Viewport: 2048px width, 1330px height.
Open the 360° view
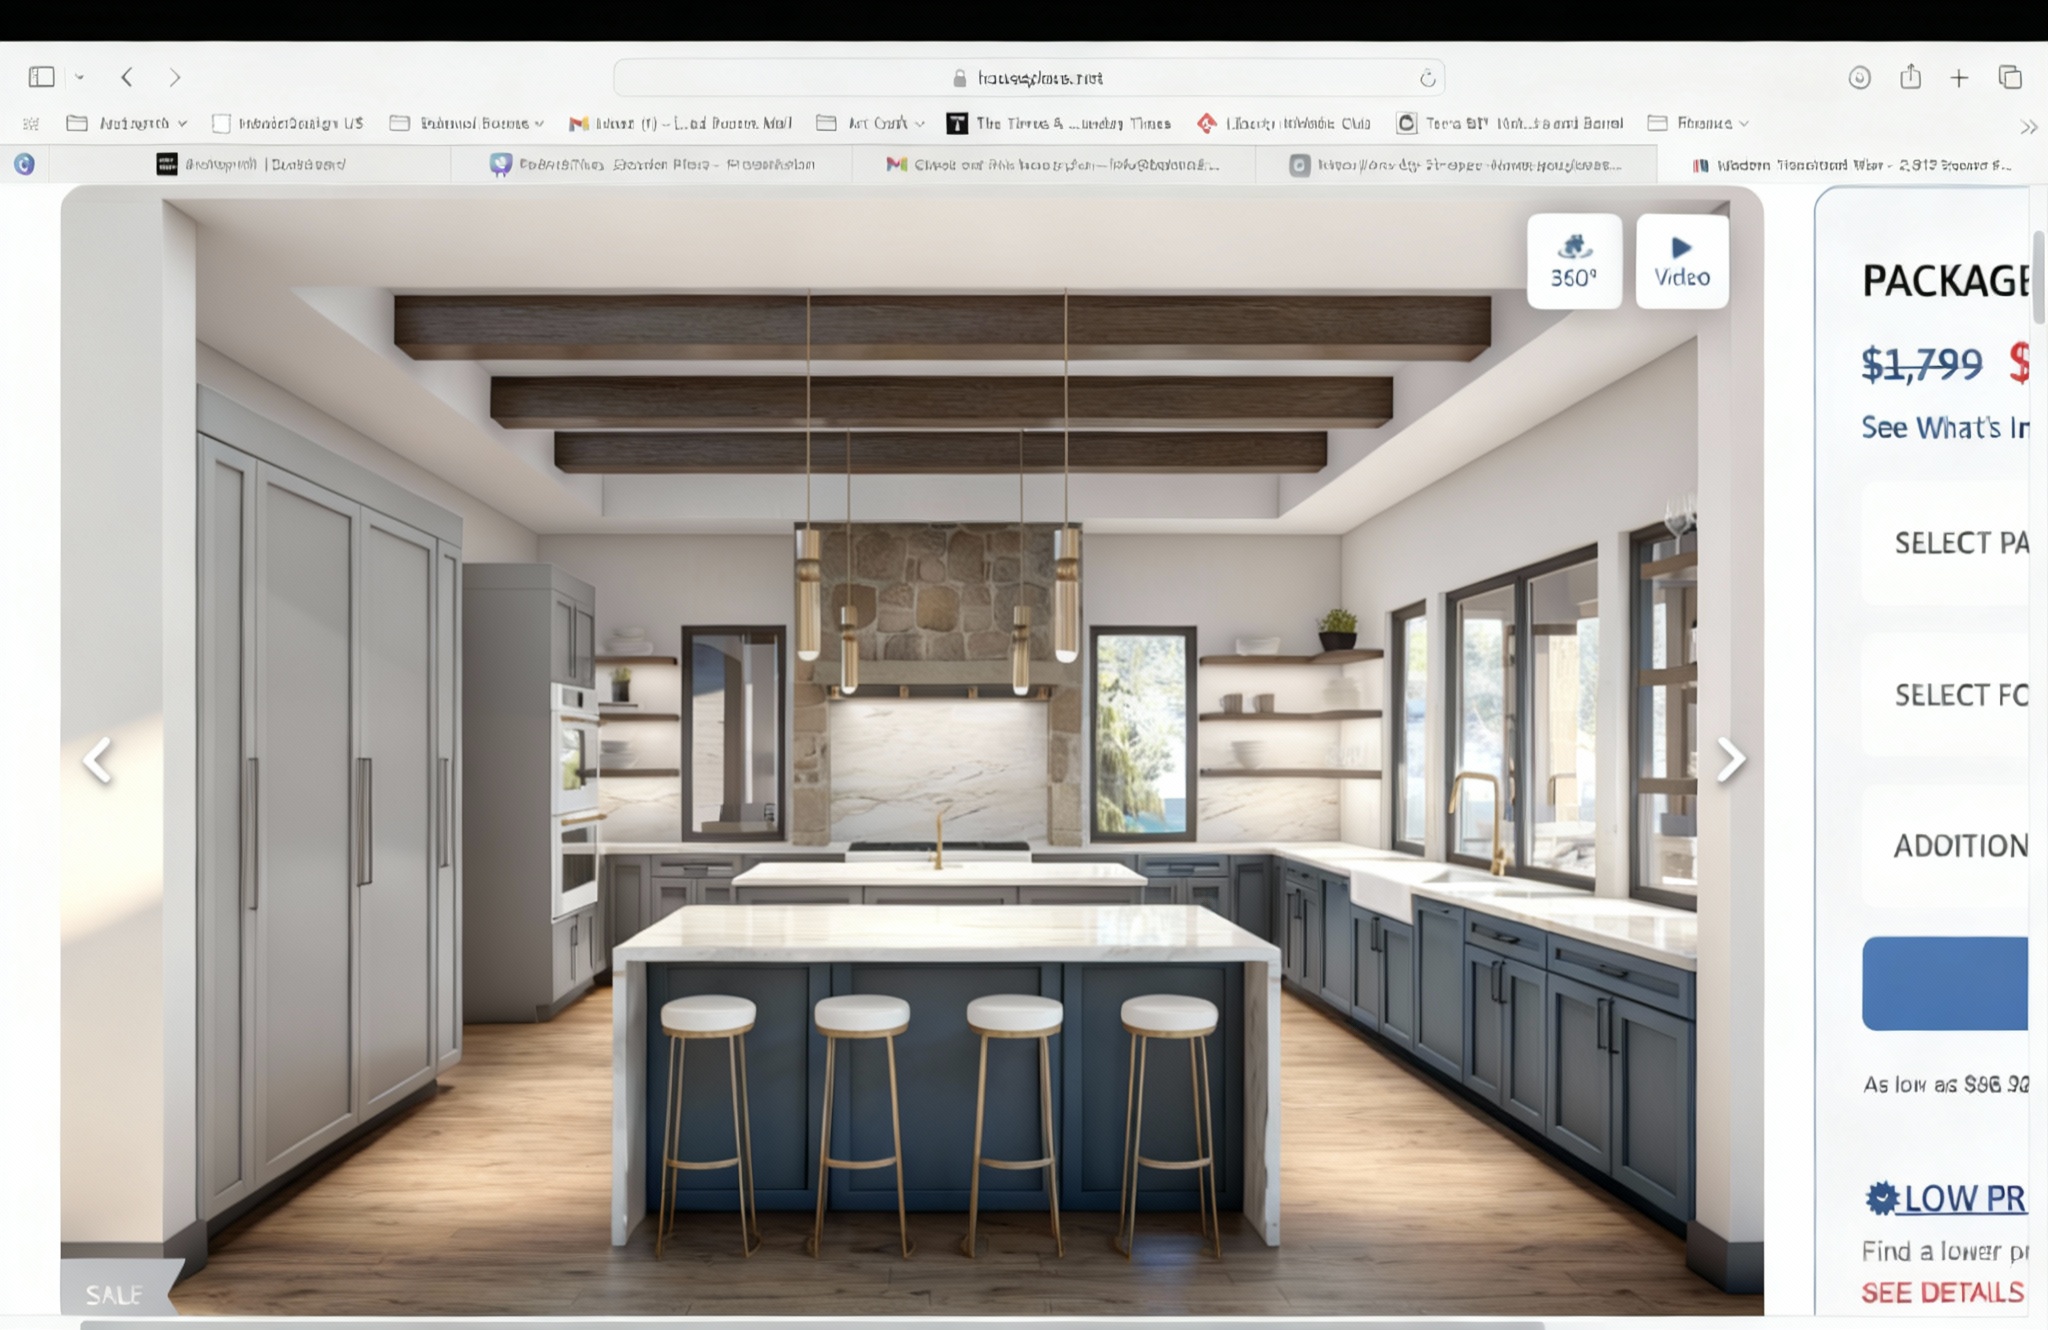tap(1573, 261)
